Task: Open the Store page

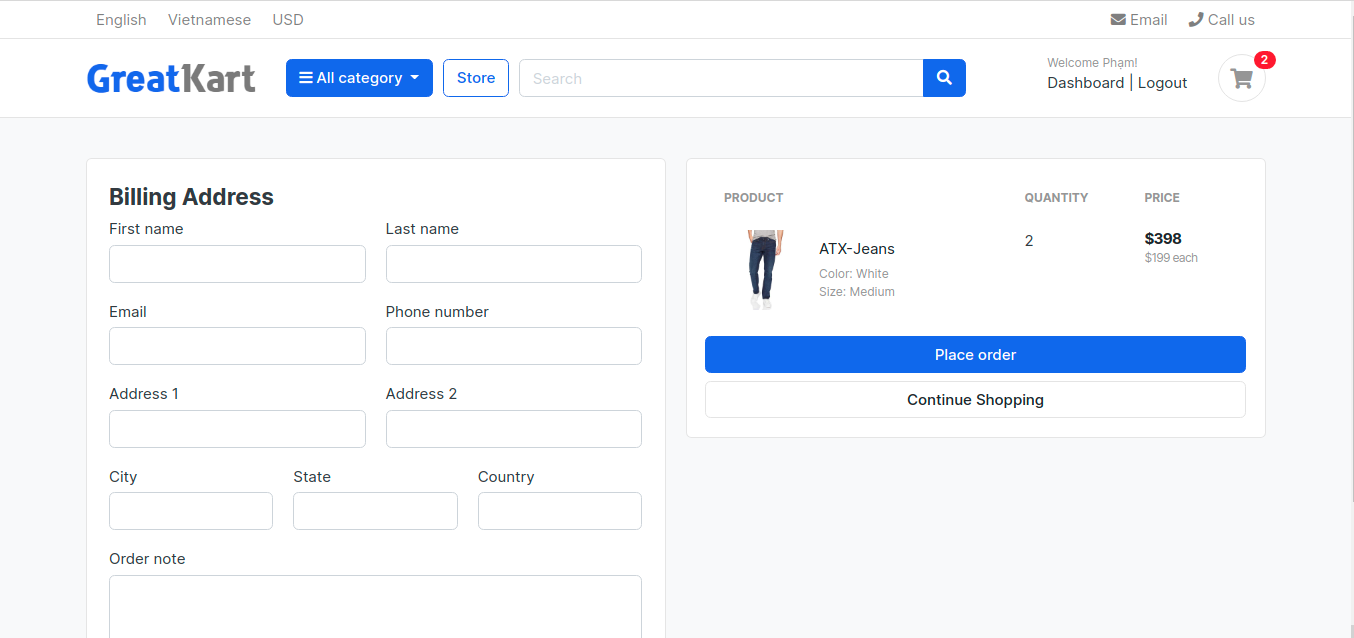Action: click(475, 77)
